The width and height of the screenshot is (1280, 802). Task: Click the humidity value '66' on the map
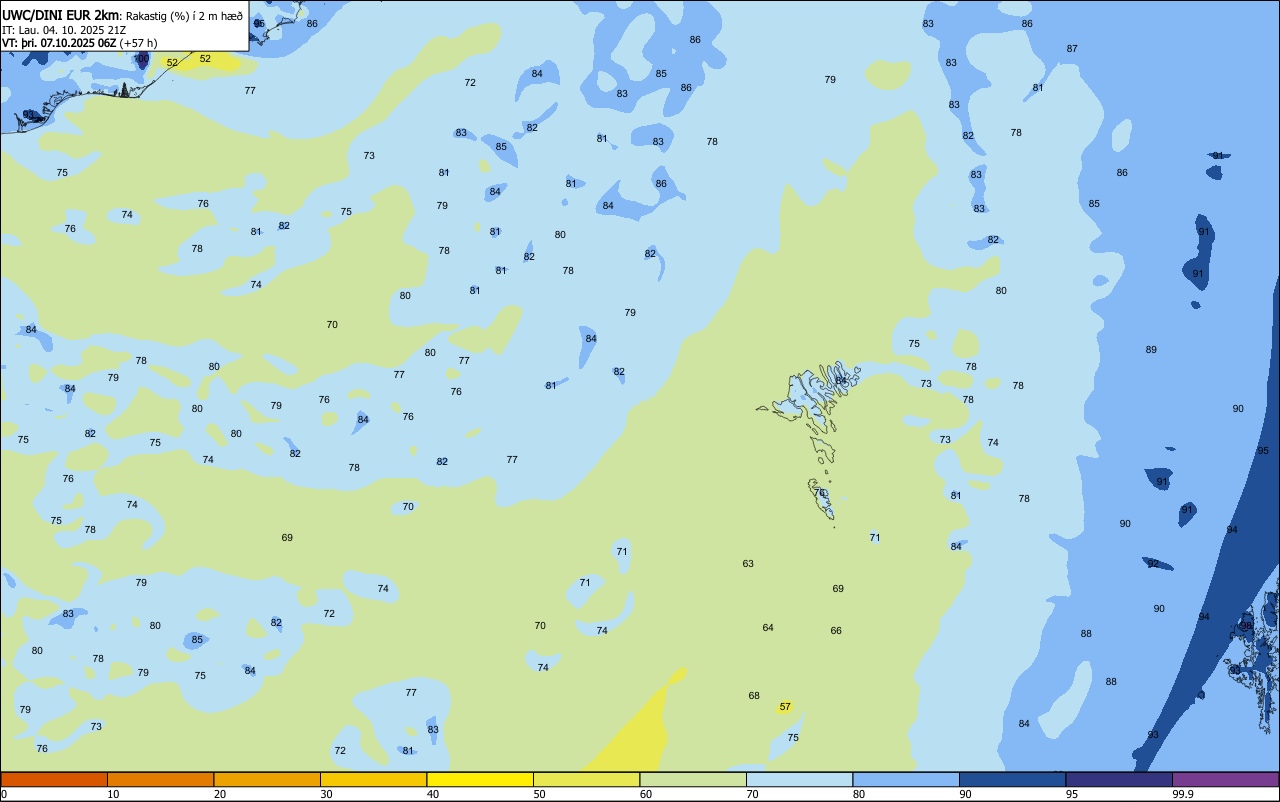point(836,631)
